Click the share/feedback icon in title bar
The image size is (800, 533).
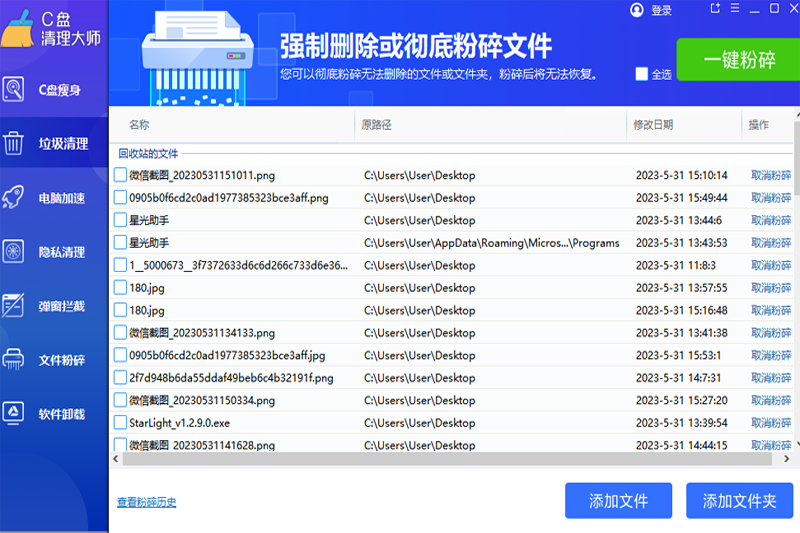click(715, 9)
